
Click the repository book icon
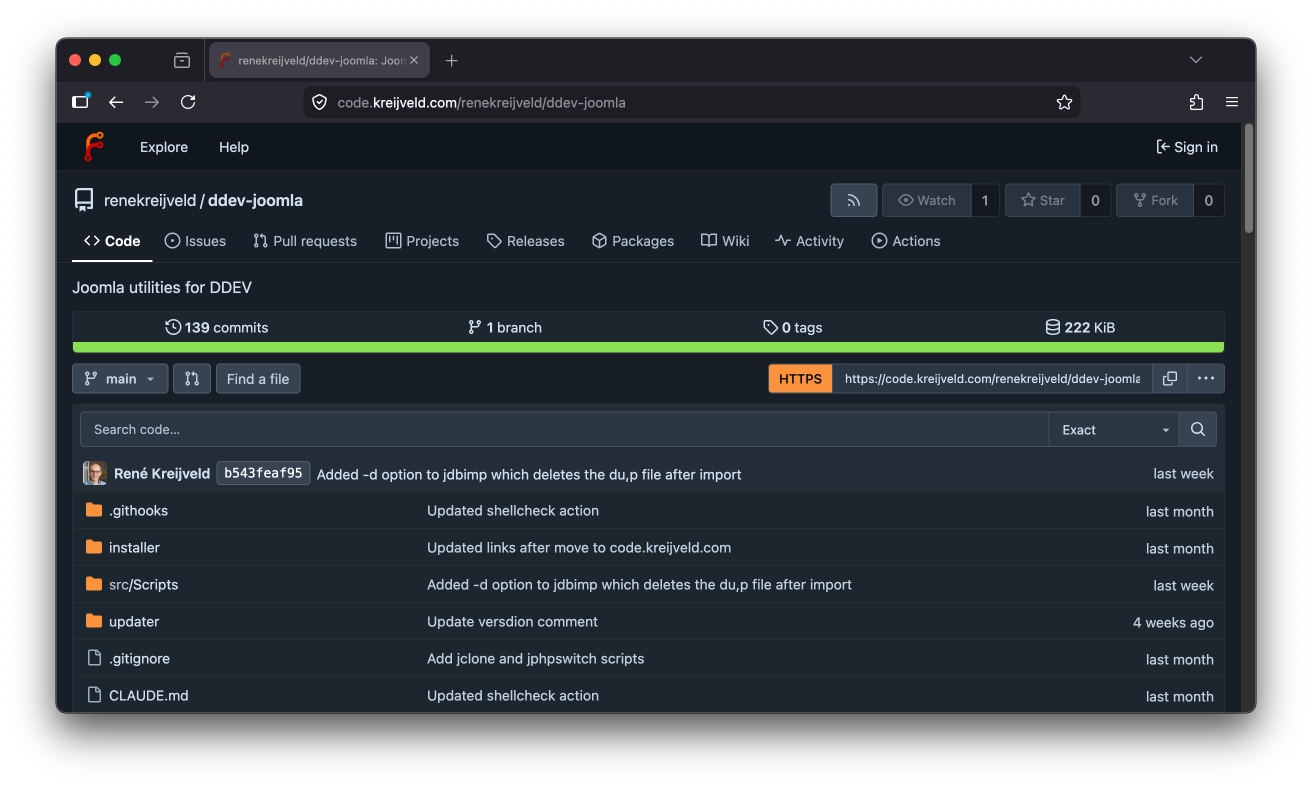pos(84,200)
